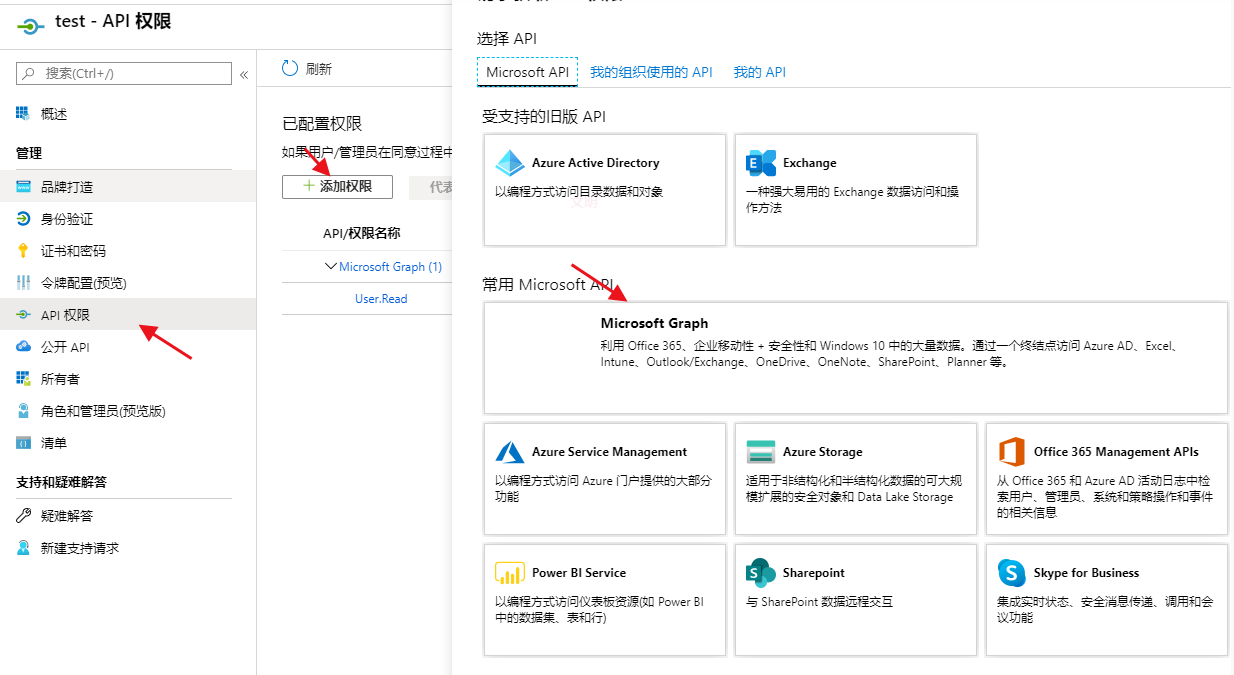Image resolution: width=1234 pixels, height=675 pixels.
Task: Open 清单 menu item
Action: pyautogui.click(x=128, y=443)
